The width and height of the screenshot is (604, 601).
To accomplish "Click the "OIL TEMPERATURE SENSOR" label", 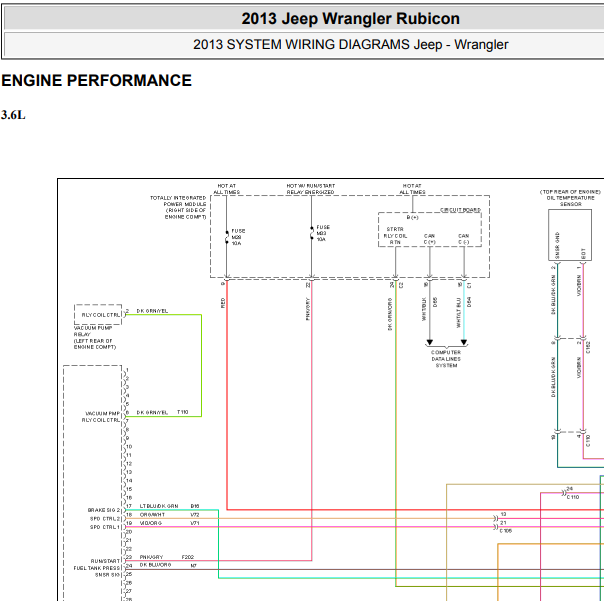I will [x=570, y=201].
